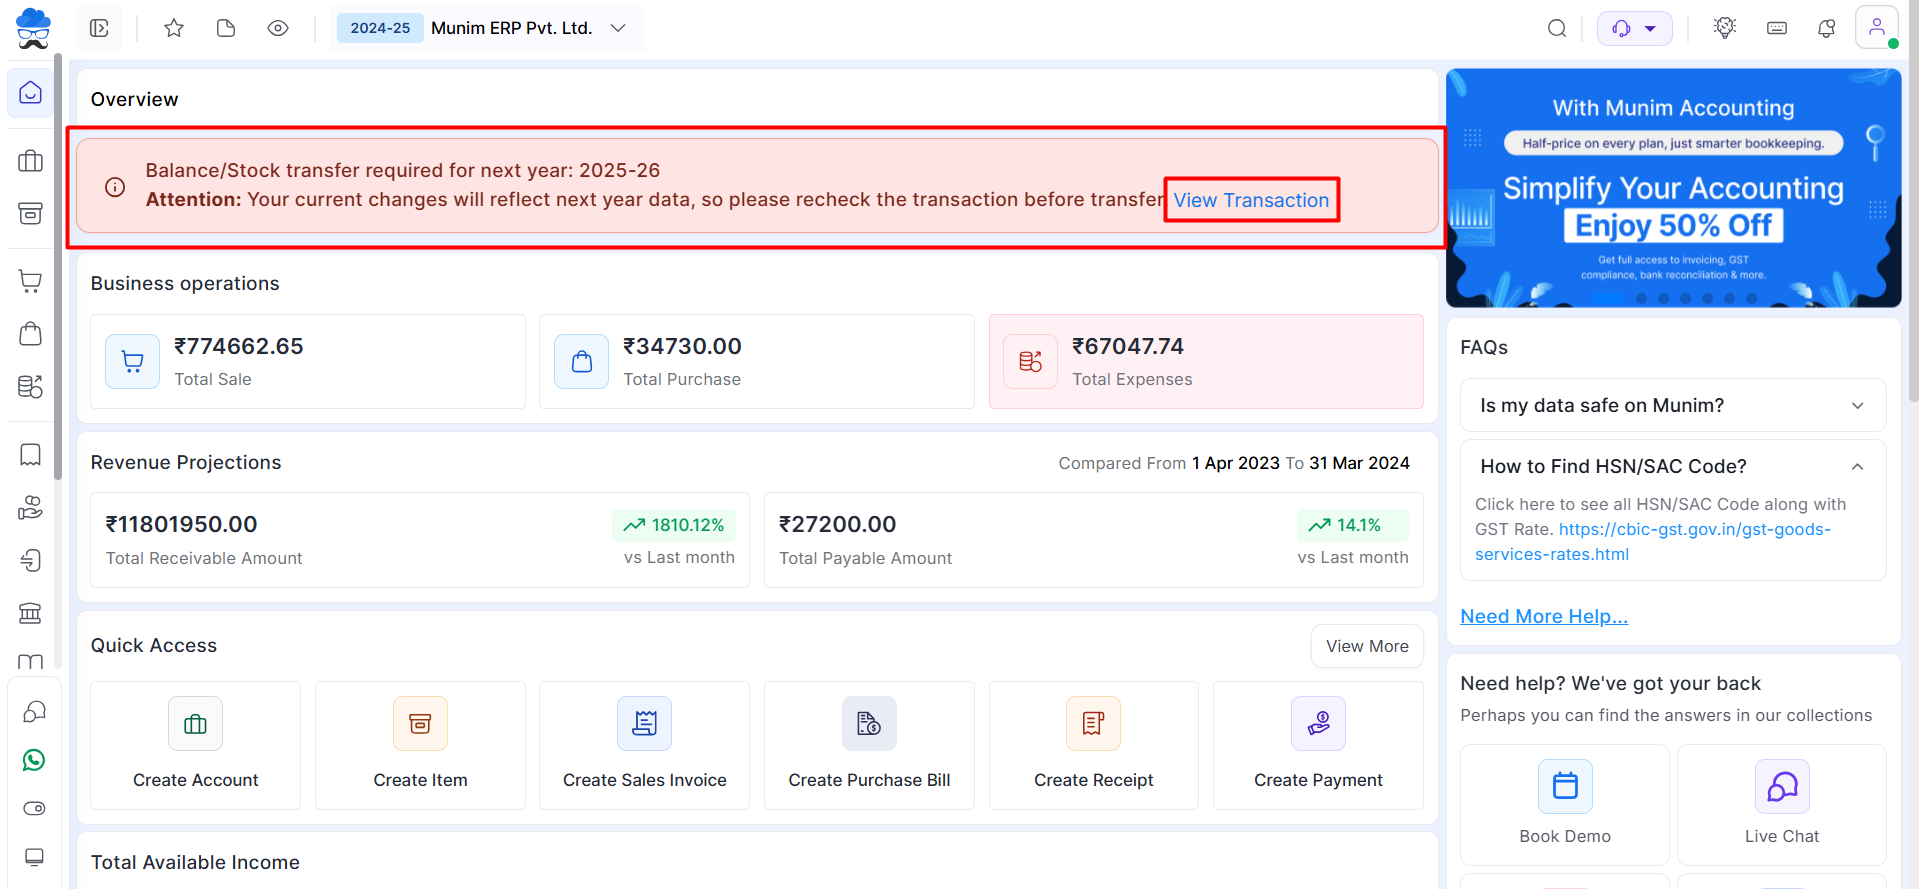The height and width of the screenshot is (889, 1919).
Task: Select Home dashboard icon in sidebar
Action: 31,93
